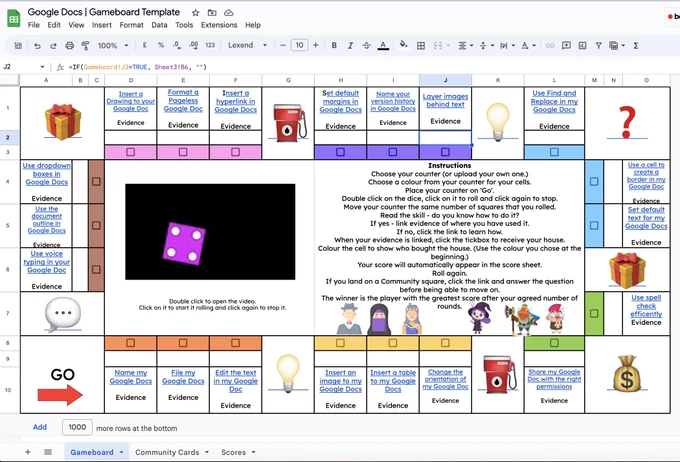Open the name box dropdown arrow
This screenshot has width=680, height=462.
[x=42, y=67]
